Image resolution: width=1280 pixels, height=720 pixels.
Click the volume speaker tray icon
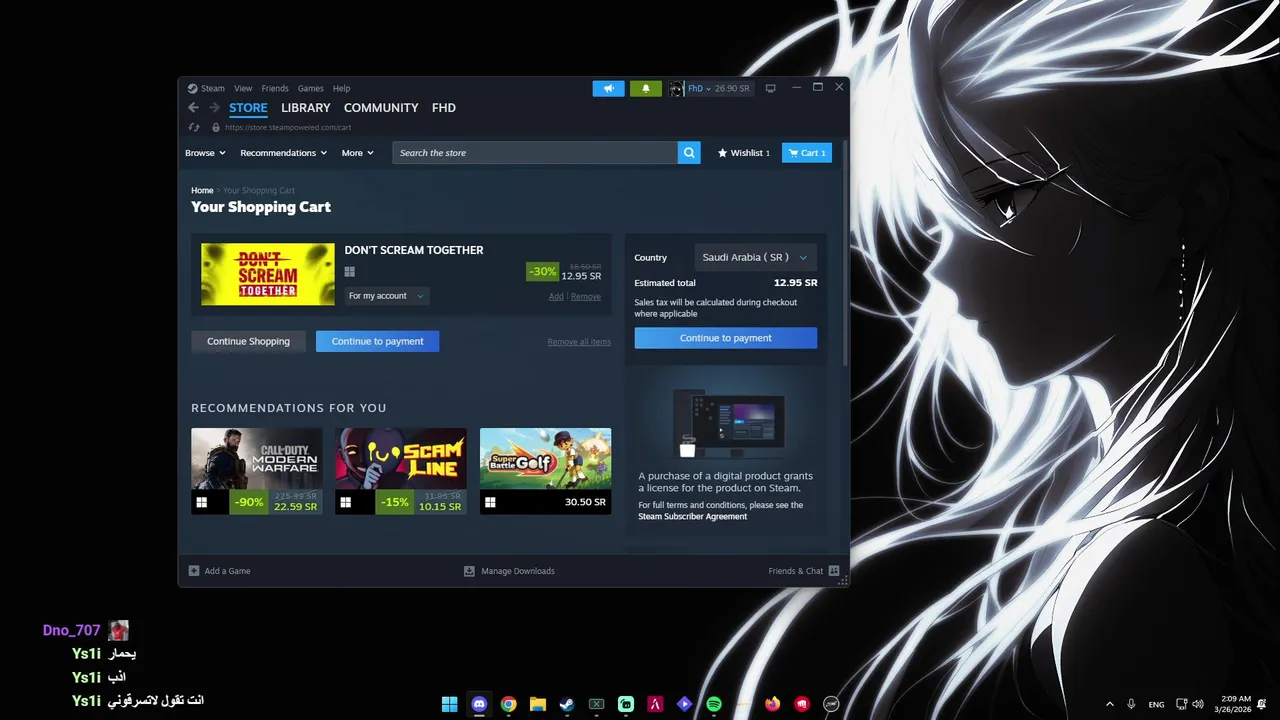[1198, 704]
